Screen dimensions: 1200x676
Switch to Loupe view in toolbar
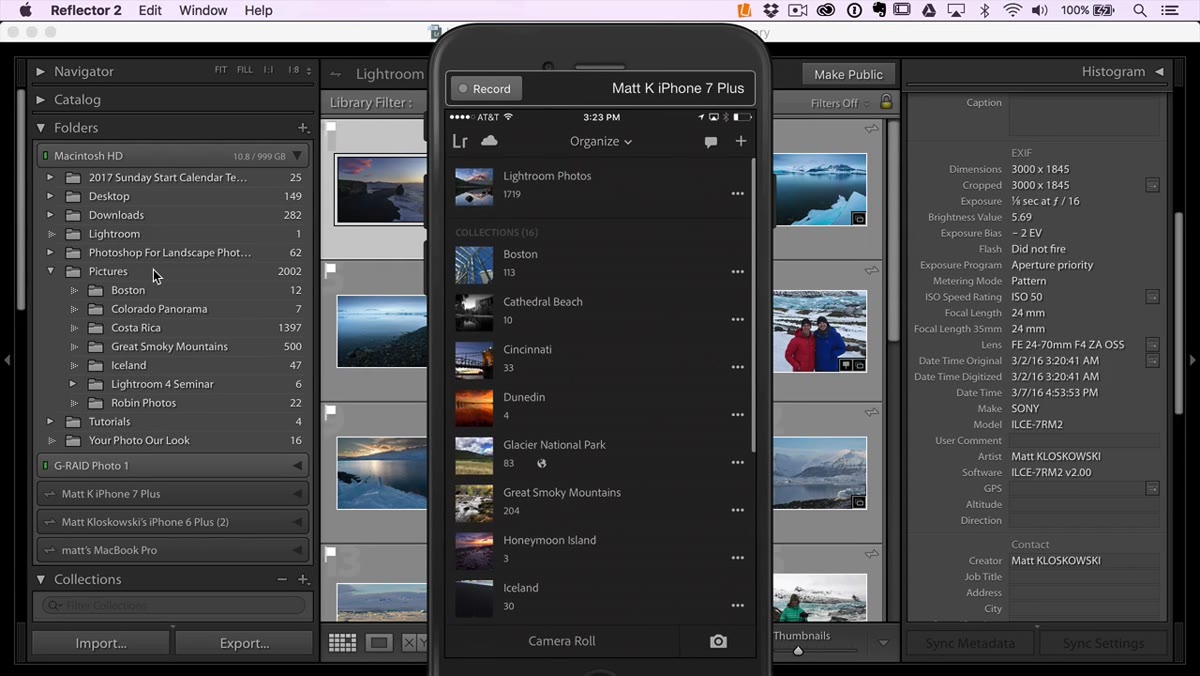pos(379,644)
